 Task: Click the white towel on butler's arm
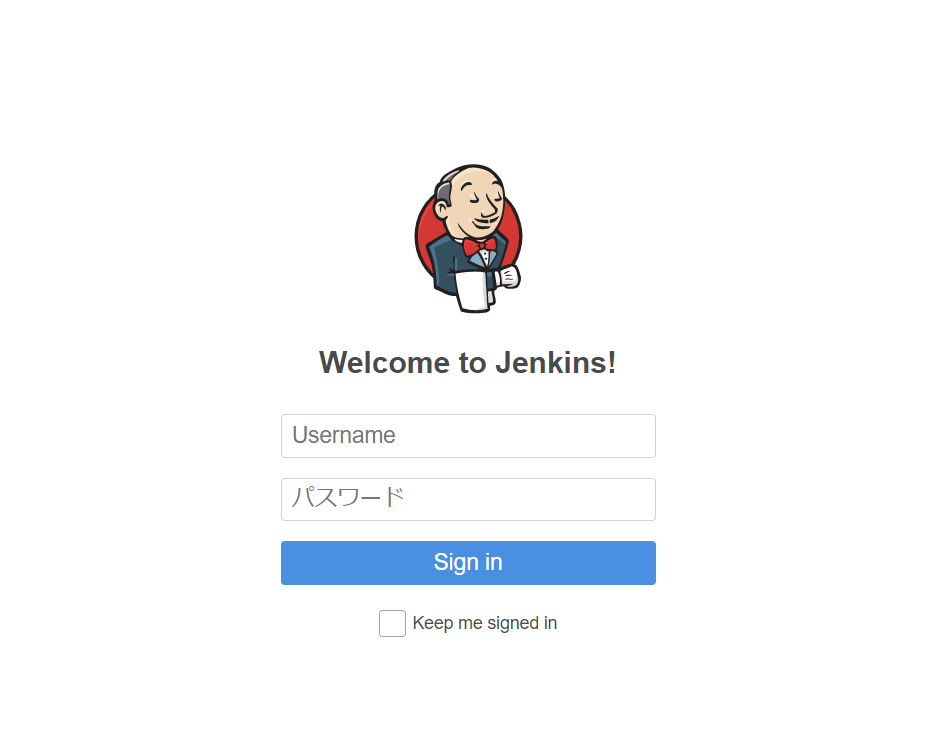point(474,291)
